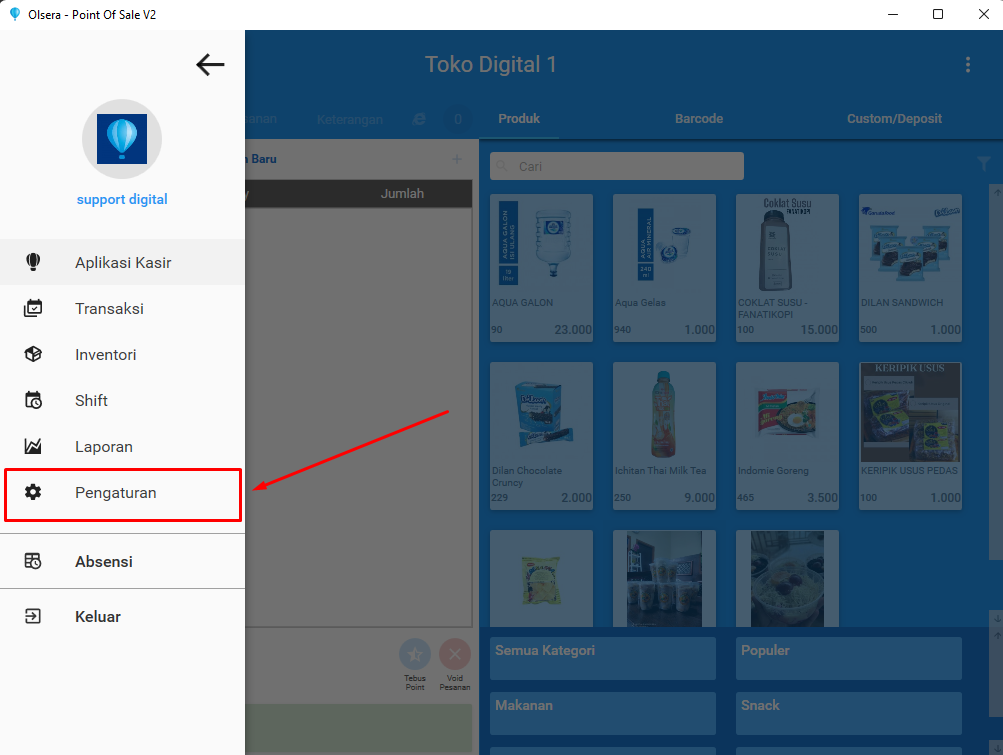The image size is (1003, 755).
Task: Select the AQUA GALON product card
Action: click(541, 267)
